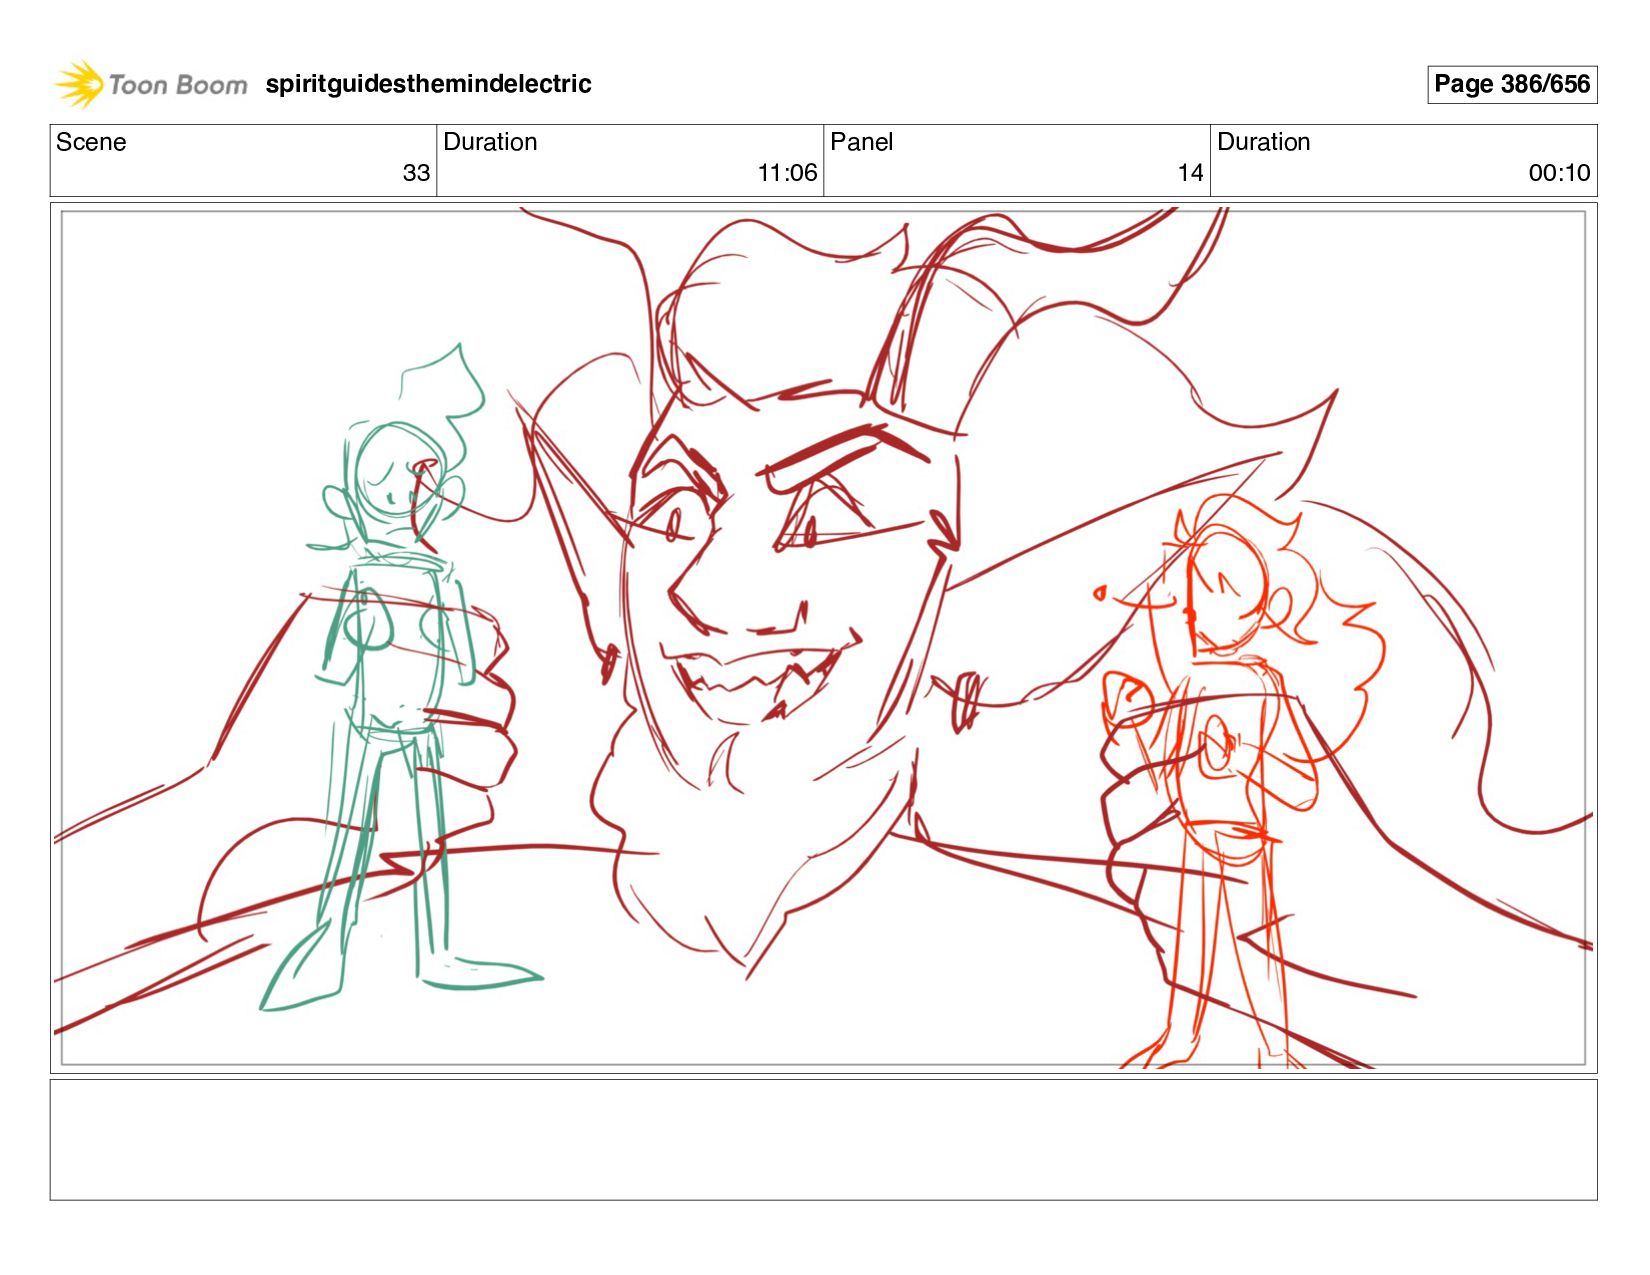The width and height of the screenshot is (1650, 1275).
Task: Click the Duration label above 11:06
Action: pos(490,142)
